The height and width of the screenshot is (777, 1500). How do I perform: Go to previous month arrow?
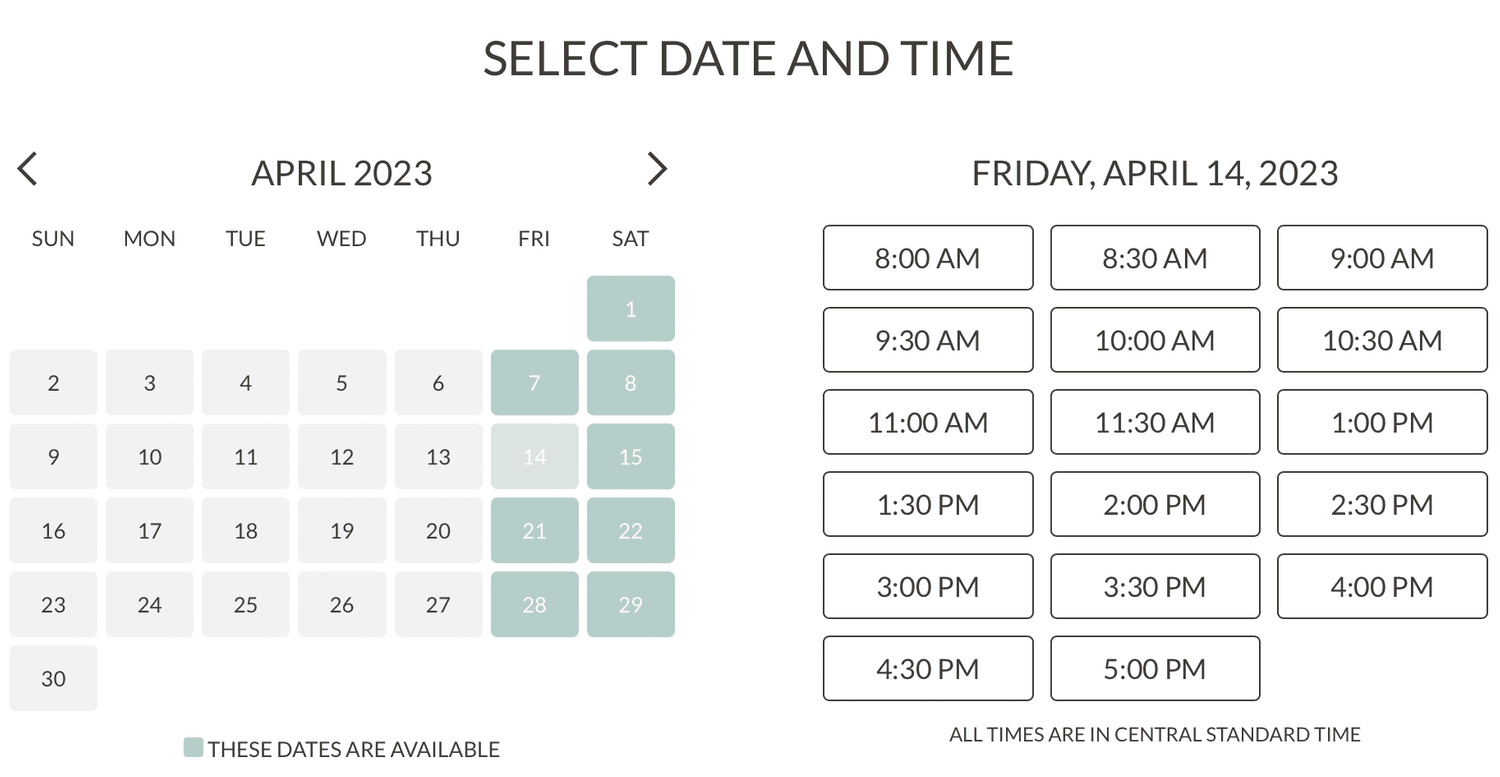pos(27,169)
